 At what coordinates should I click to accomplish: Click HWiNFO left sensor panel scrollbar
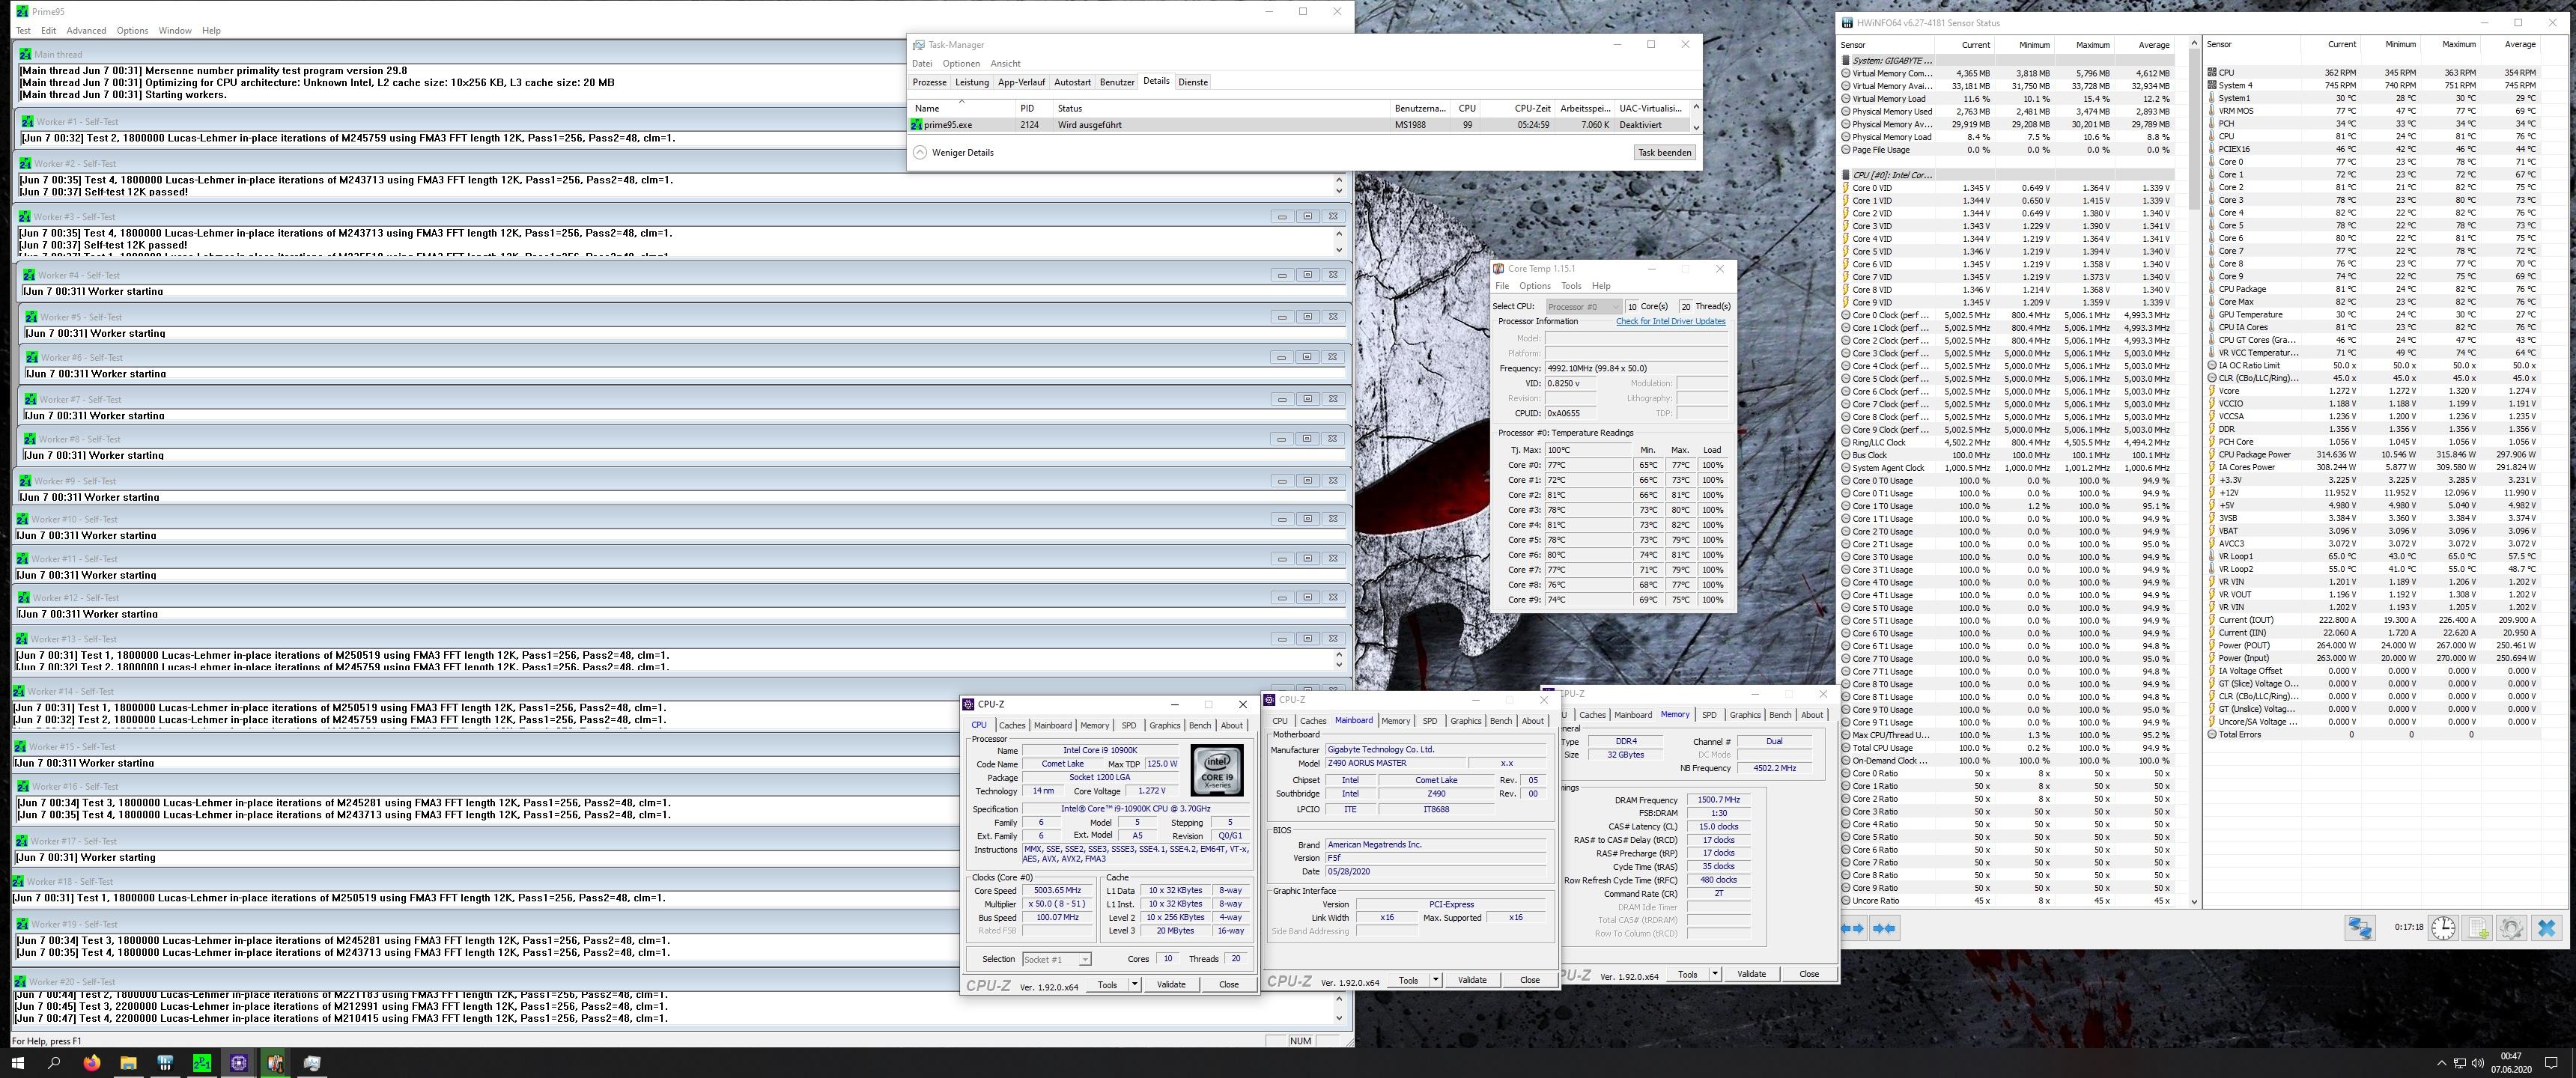[2194, 473]
